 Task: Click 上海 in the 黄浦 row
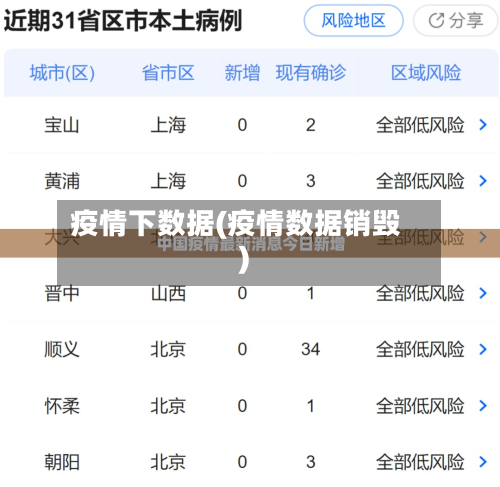tap(168, 181)
